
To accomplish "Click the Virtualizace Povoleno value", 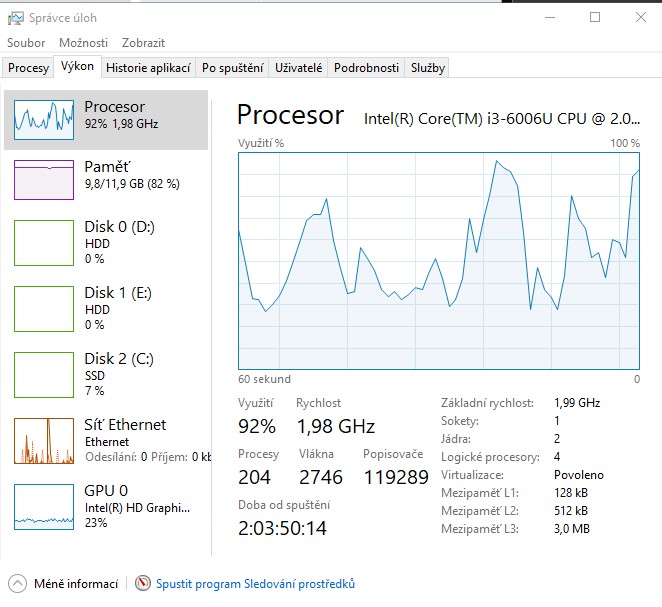I will 578,475.
